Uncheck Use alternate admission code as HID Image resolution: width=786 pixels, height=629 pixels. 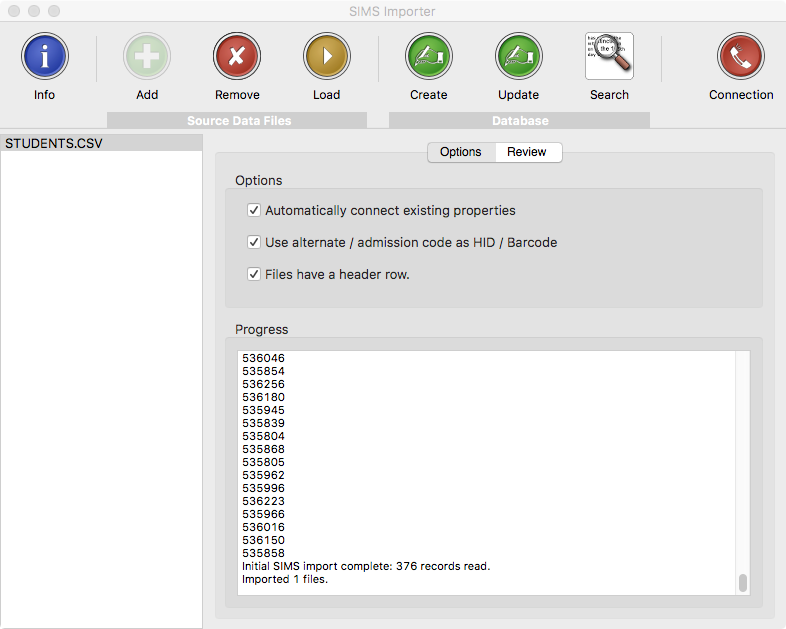click(x=254, y=242)
